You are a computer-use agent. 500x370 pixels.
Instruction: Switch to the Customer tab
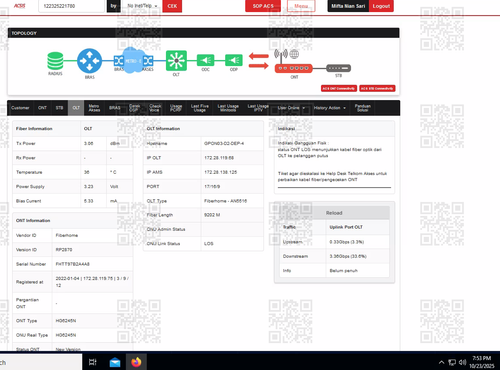20,108
